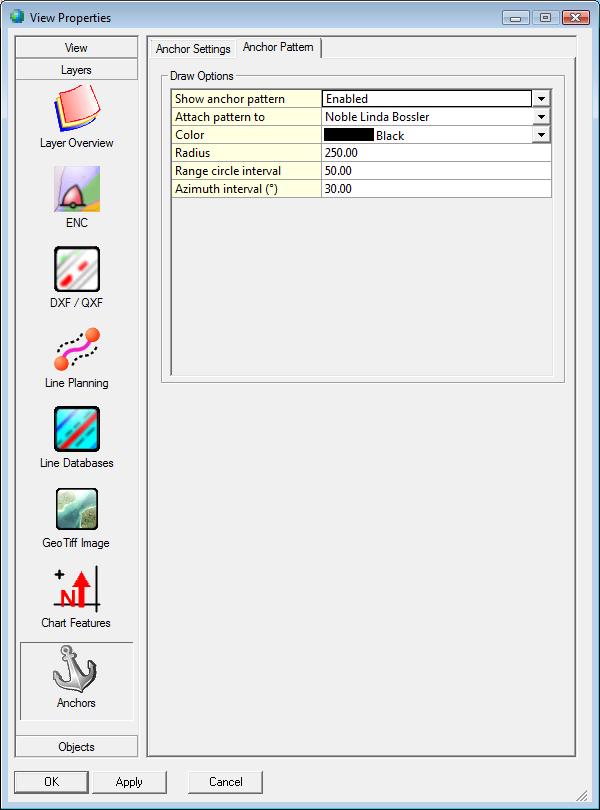This screenshot has width=600, height=810.
Task: Open the Objects section in sidebar
Action: tap(76, 746)
